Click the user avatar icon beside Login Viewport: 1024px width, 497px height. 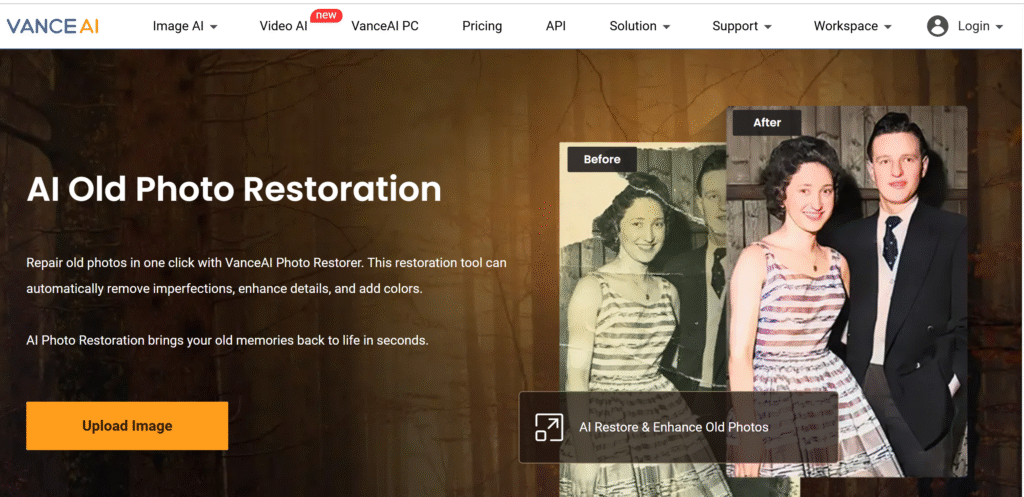coord(937,26)
